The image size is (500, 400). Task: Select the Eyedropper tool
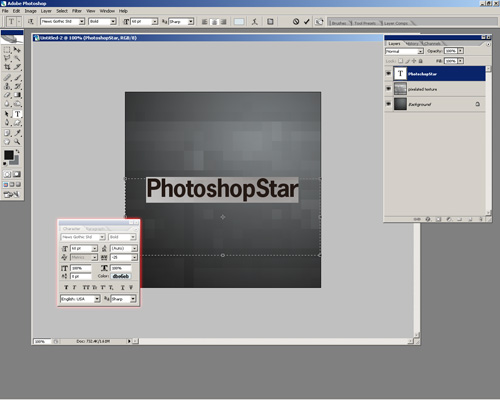point(17,133)
